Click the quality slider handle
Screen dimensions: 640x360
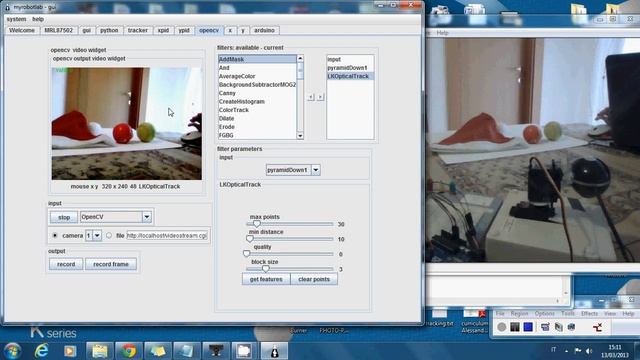click(x=247, y=254)
